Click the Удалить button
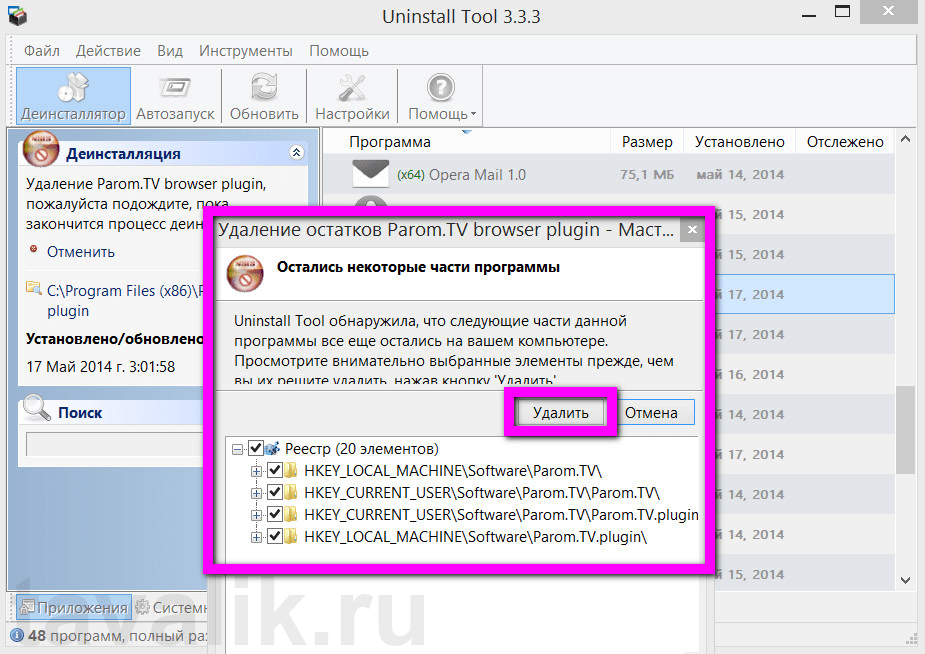The image size is (925, 654). point(560,412)
